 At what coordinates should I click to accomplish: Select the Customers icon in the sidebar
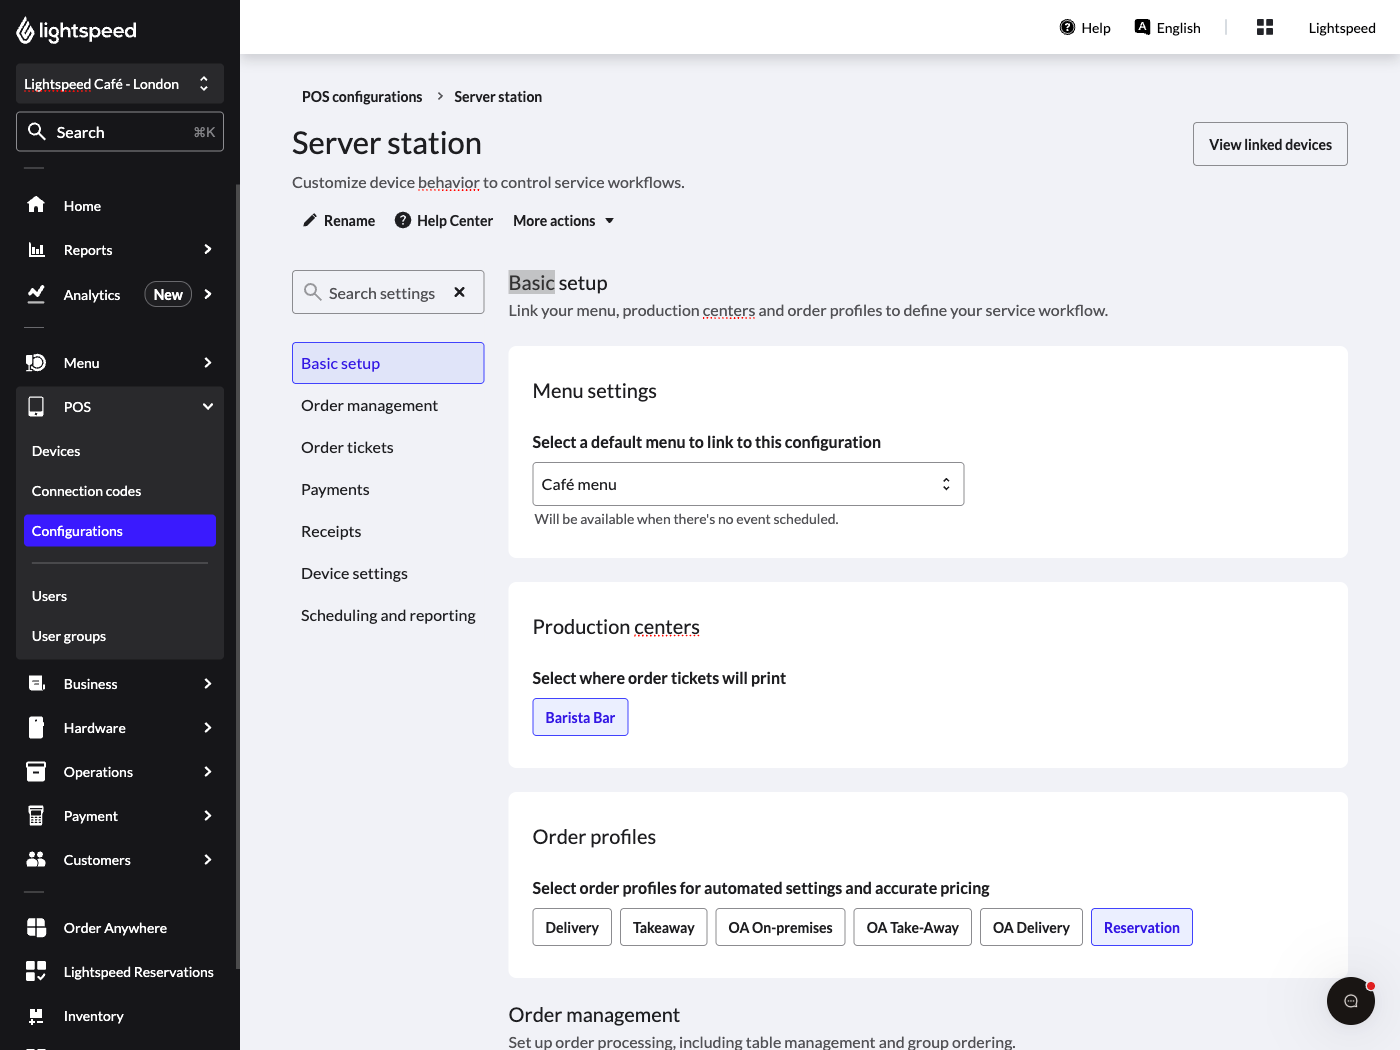pos(36,859)
